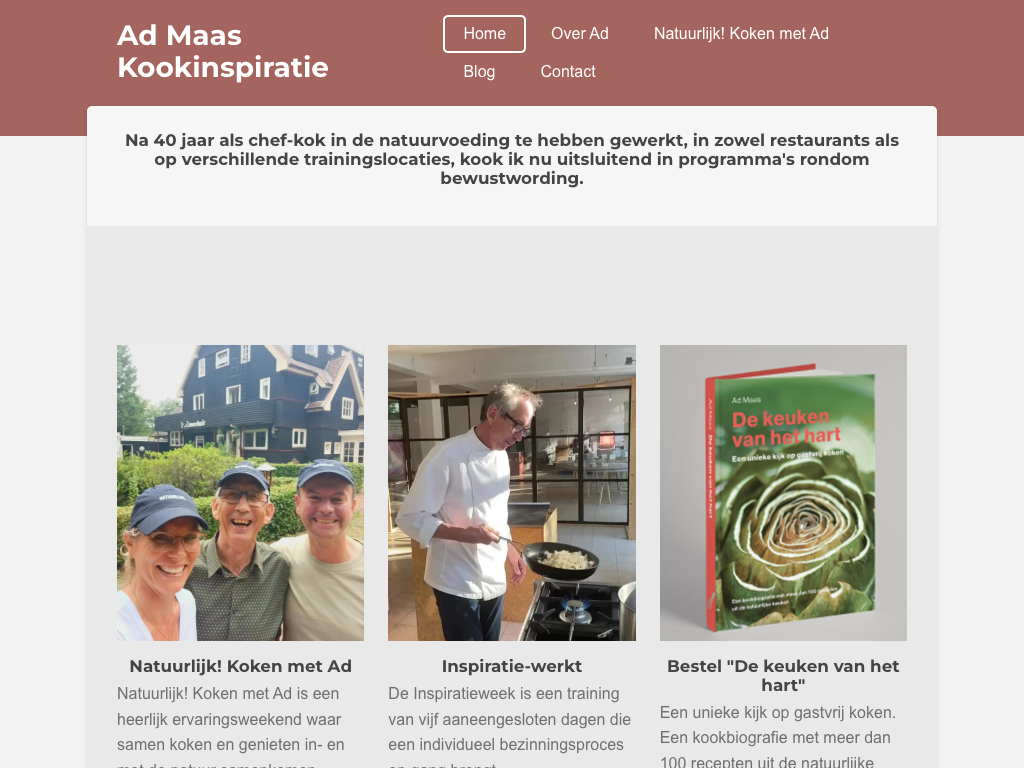This screenshot has height=768, width=1024.
Task: Click the De keuken van het hart book cover
Action: tap(783, 493)
